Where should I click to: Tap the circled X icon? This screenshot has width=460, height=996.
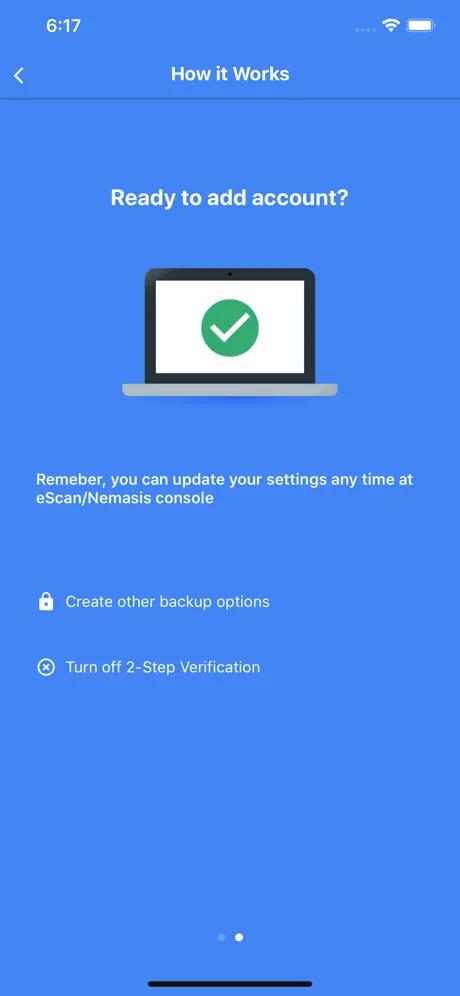pos(46,668)
